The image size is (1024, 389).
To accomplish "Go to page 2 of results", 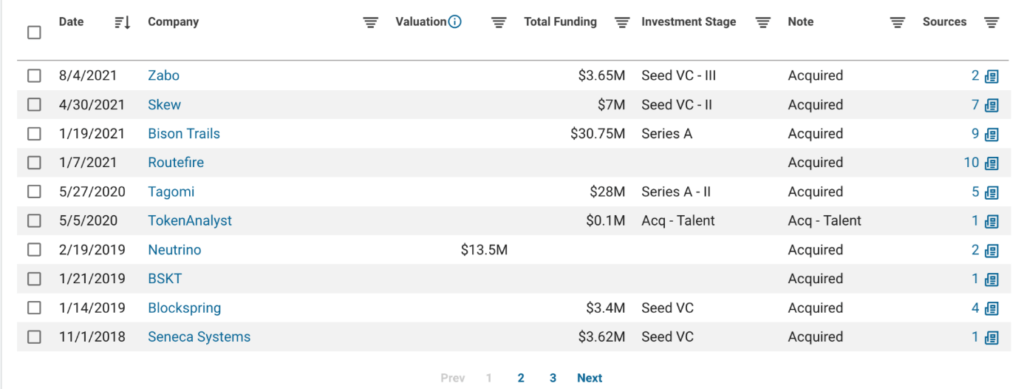I will click(x=520, y=378).
